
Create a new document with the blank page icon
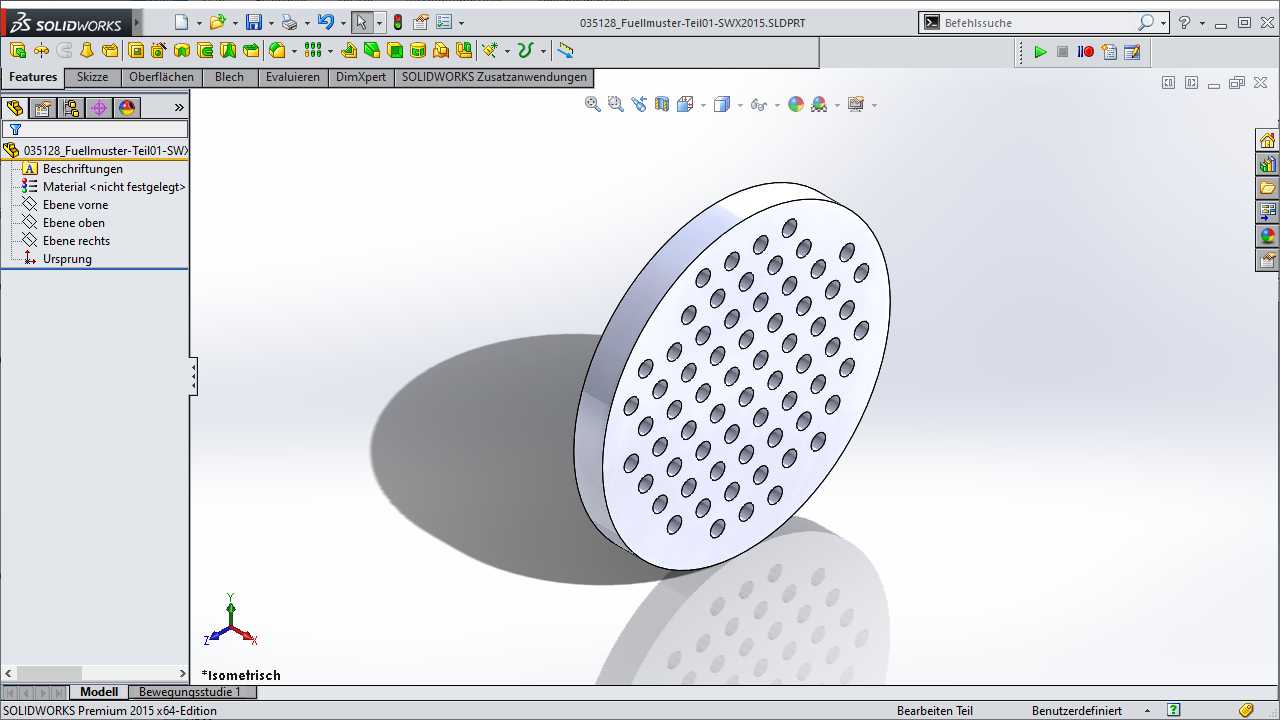(181, 22)
